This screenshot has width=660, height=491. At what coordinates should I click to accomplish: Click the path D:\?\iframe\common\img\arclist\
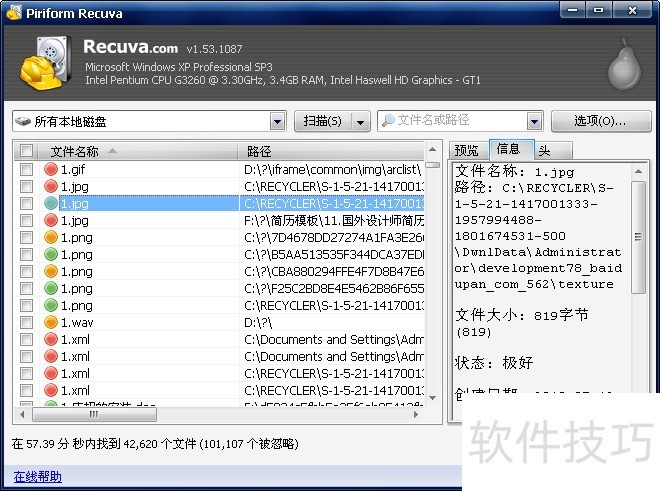(332, 169)
